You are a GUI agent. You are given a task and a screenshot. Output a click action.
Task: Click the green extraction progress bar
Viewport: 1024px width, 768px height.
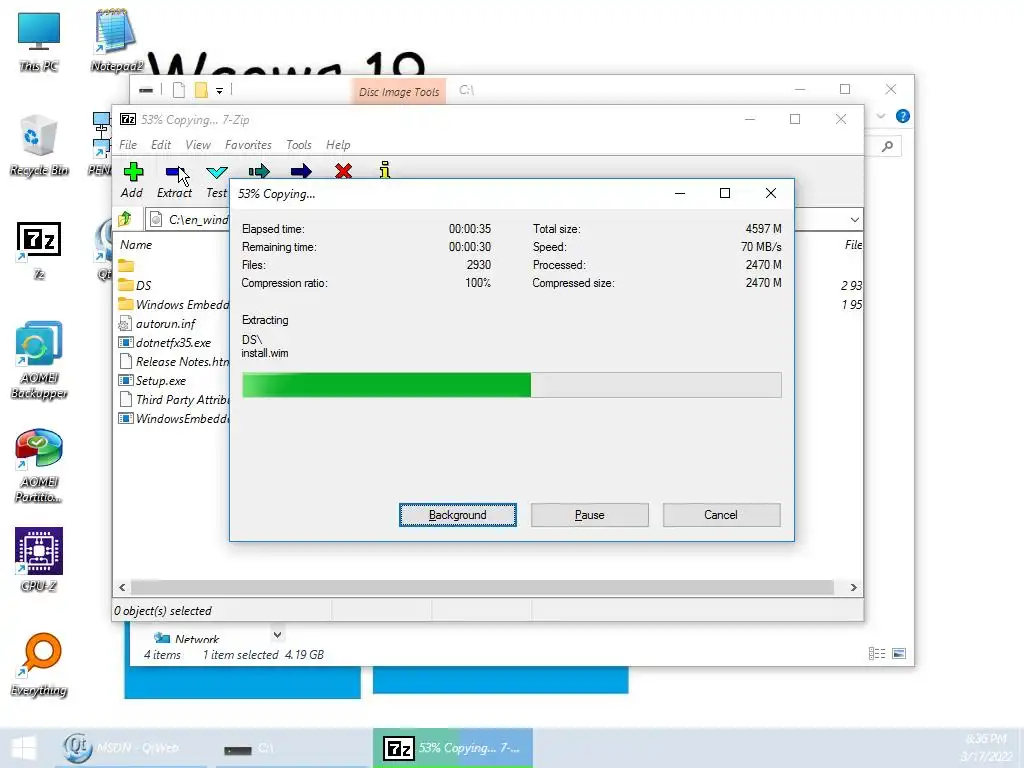(511, 385)
